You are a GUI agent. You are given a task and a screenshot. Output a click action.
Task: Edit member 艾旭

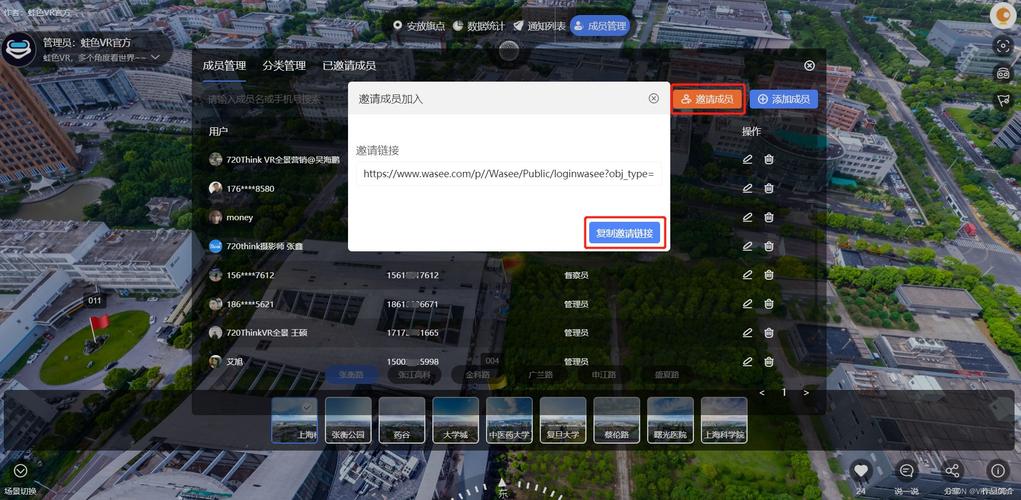747,361
